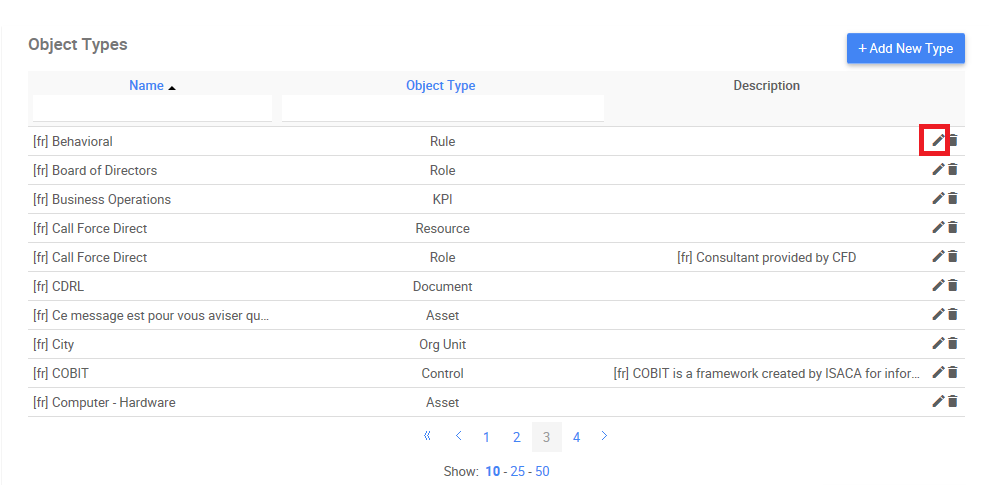Viewport: 990px width, 485px height.
Task: Edit the COBIT control entry
Action: 938,373
